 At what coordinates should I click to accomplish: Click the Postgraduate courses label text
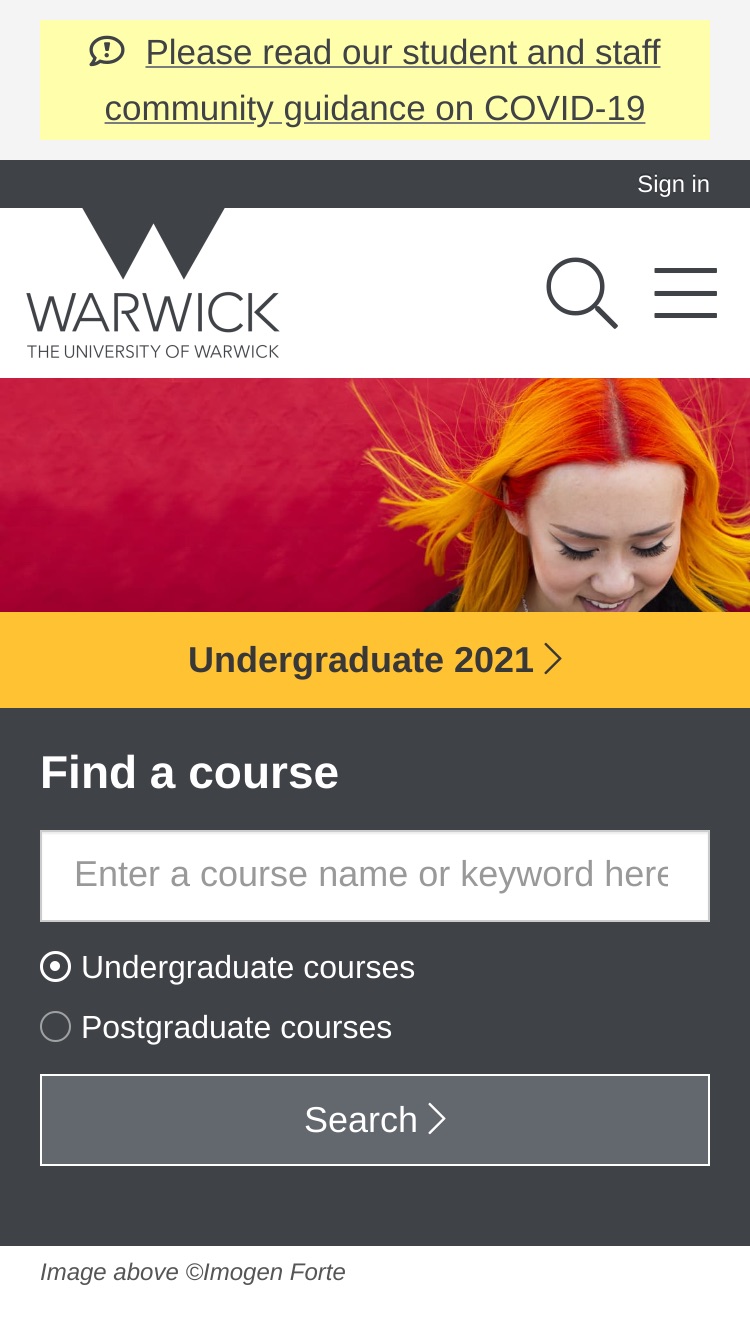click(236, 1027)
